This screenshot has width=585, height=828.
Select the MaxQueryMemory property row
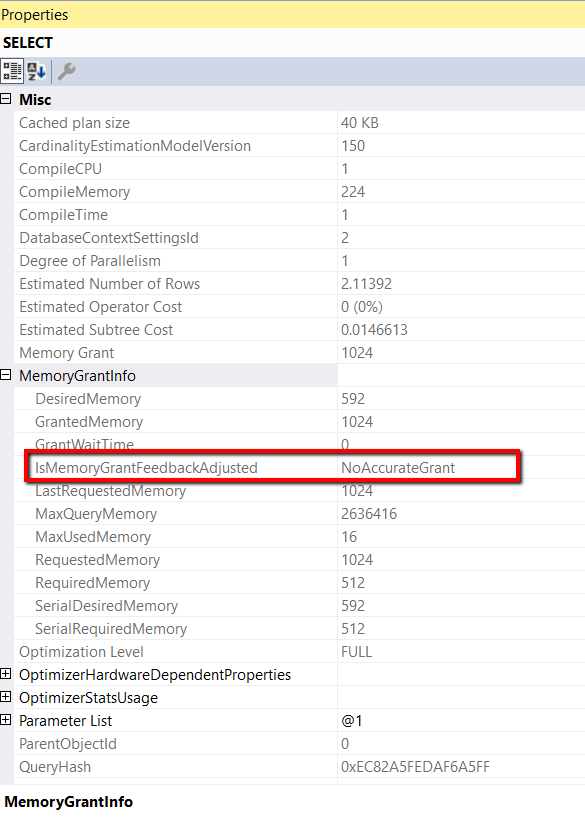click(299, 514)
